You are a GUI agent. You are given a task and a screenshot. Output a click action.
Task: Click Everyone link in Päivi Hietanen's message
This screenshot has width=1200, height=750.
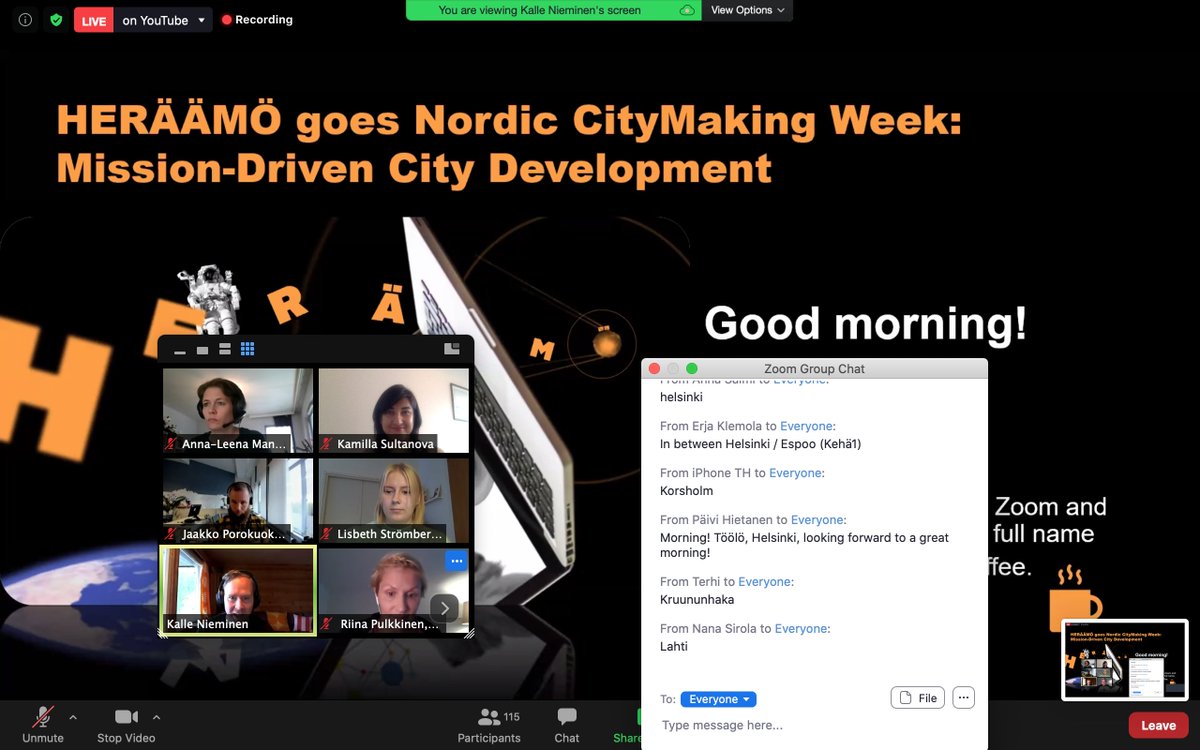(x=819, y=520)
